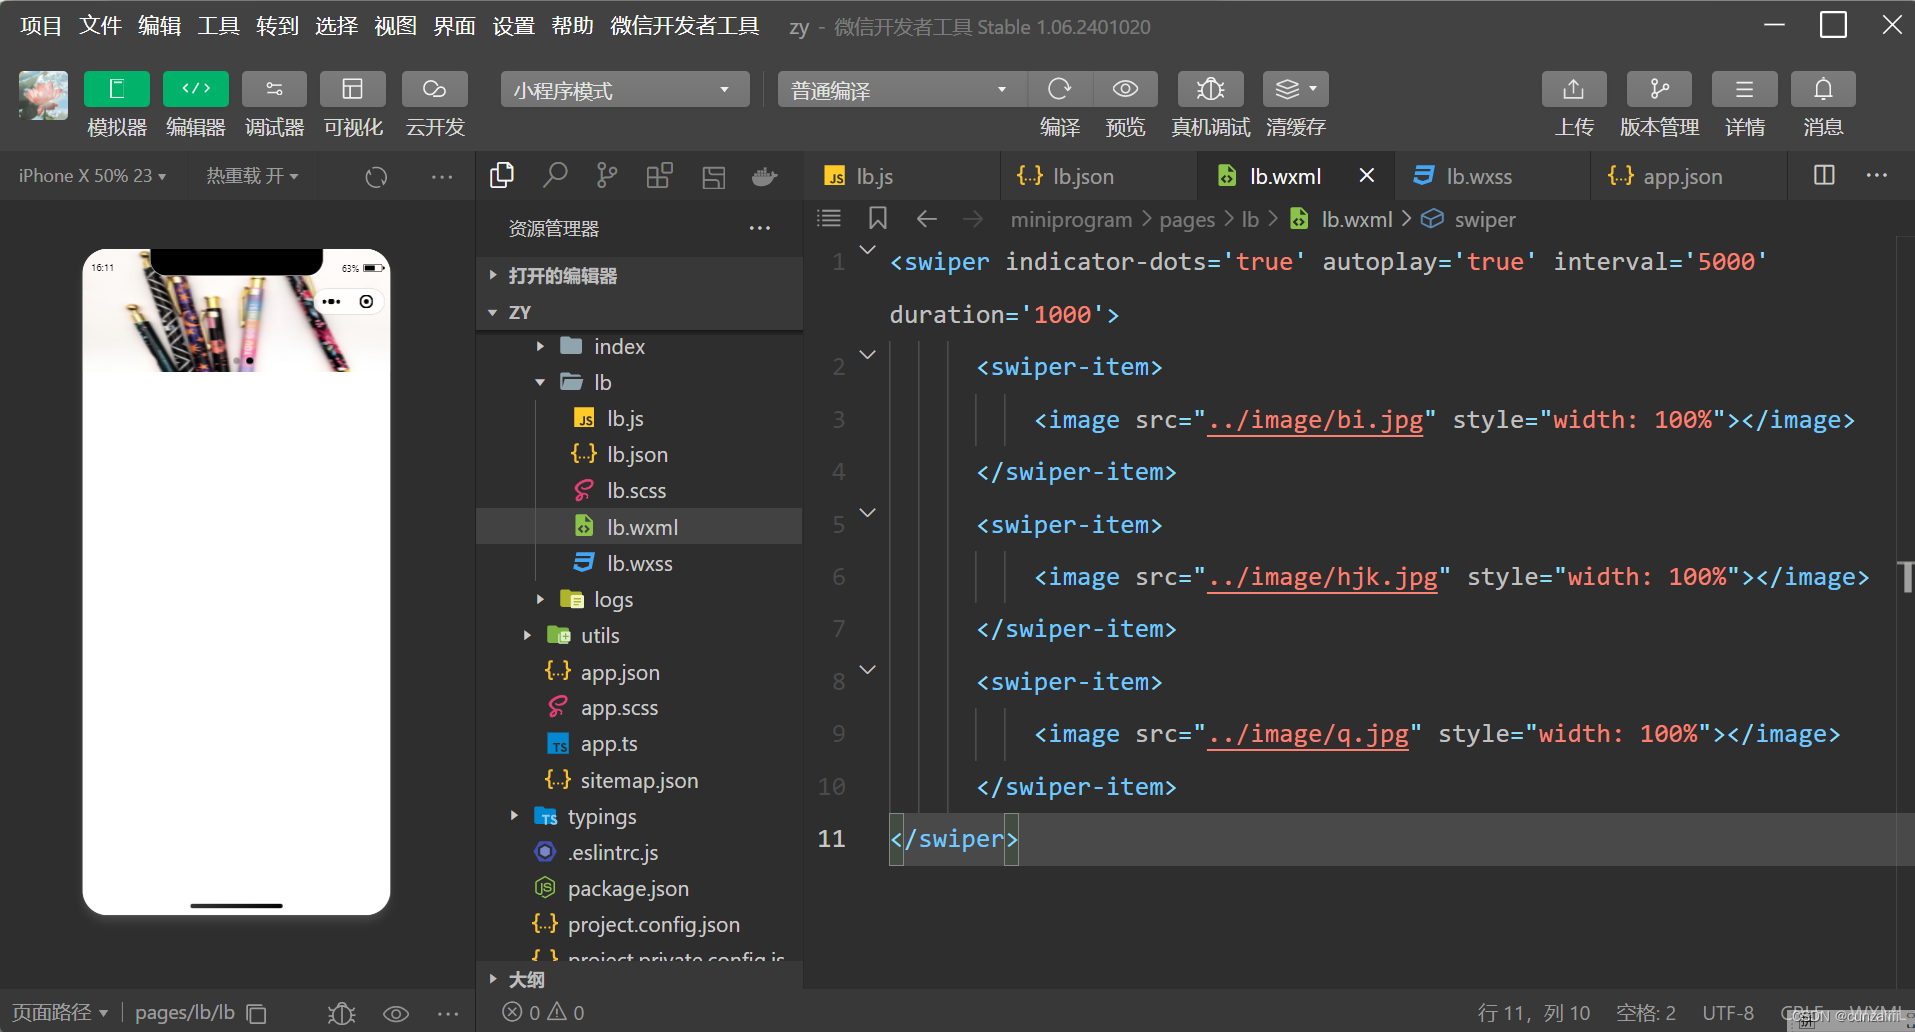Image resolution: width=1915 pixels, height=1032 pixels.
Task: Click the upload icon button
Action: point(1574,89)
